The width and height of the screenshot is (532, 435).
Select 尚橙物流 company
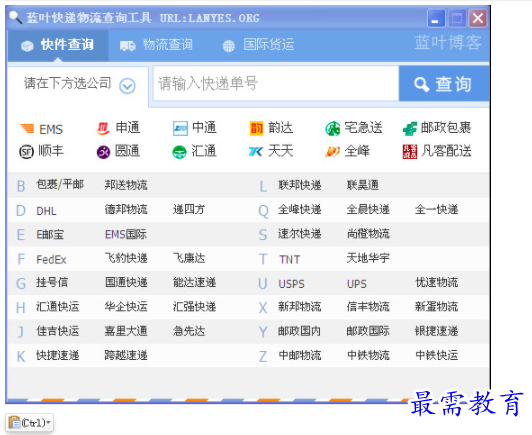[368, 234]
